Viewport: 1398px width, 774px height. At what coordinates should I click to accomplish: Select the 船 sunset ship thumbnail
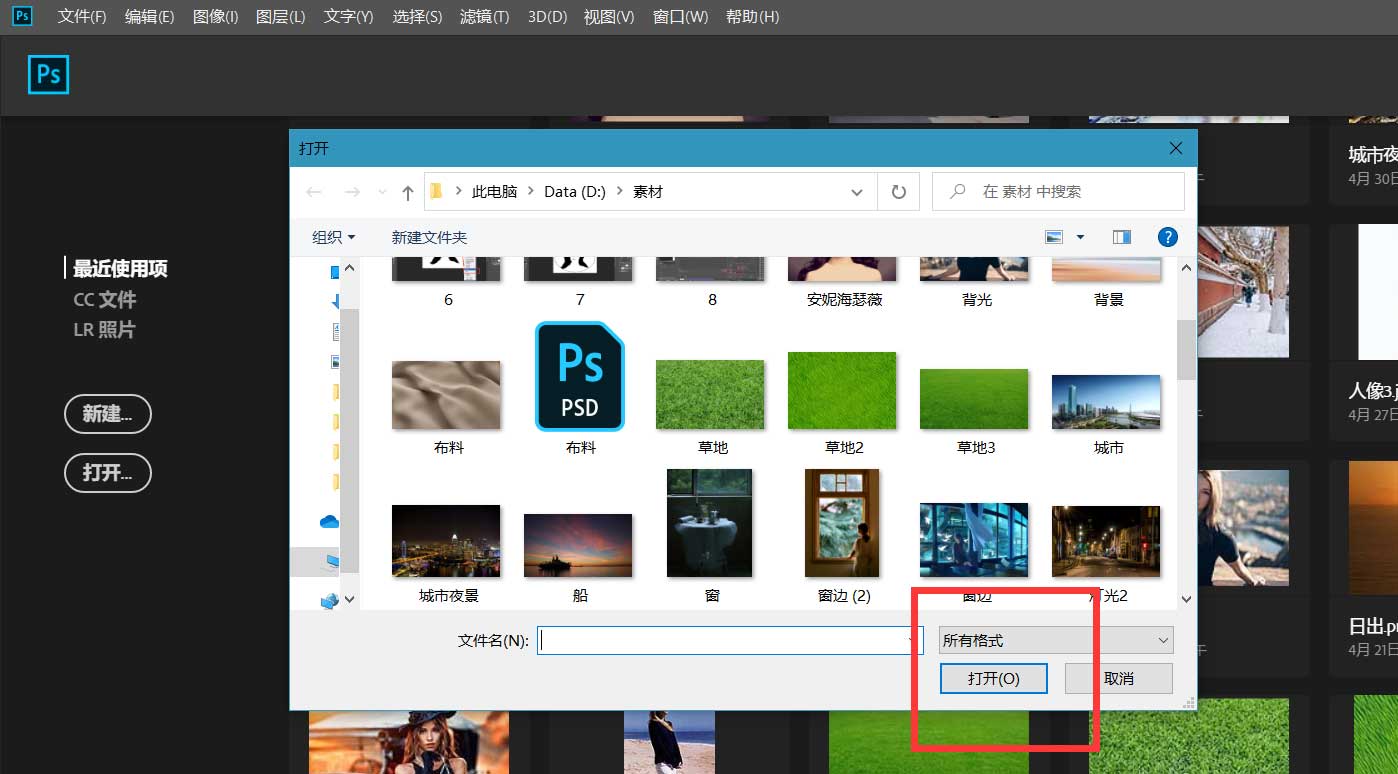tap(578, 545)
